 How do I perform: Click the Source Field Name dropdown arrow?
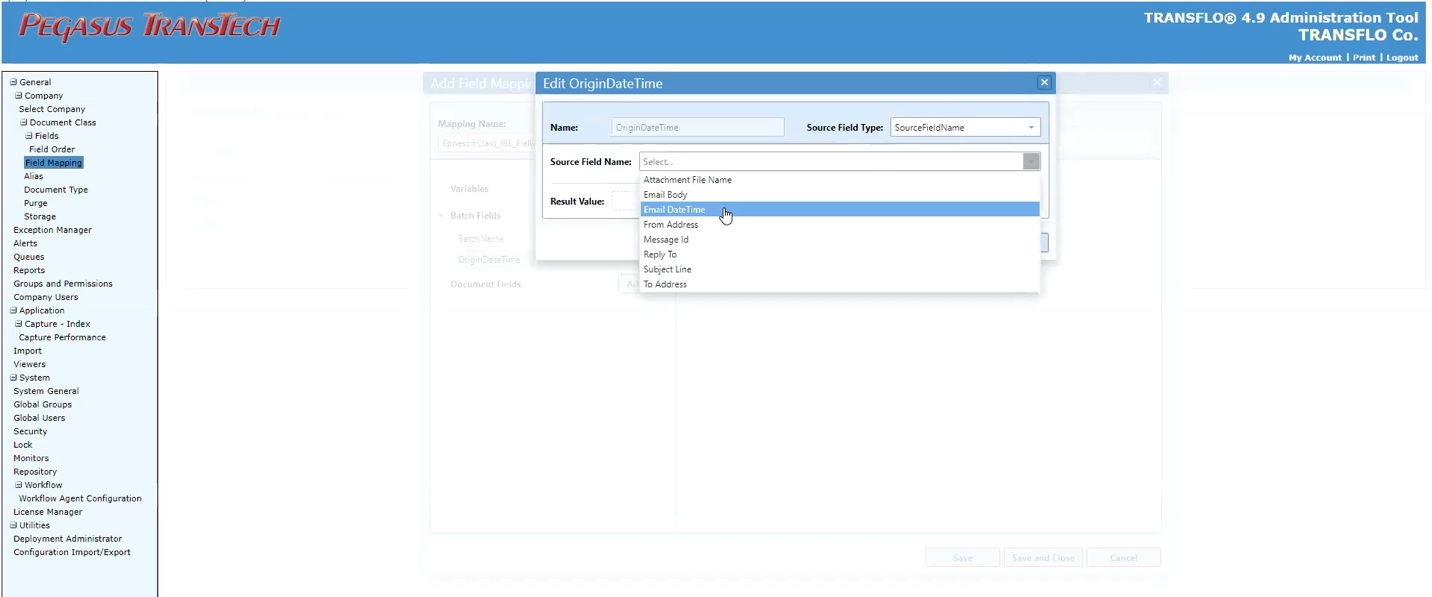(1031, 162)
